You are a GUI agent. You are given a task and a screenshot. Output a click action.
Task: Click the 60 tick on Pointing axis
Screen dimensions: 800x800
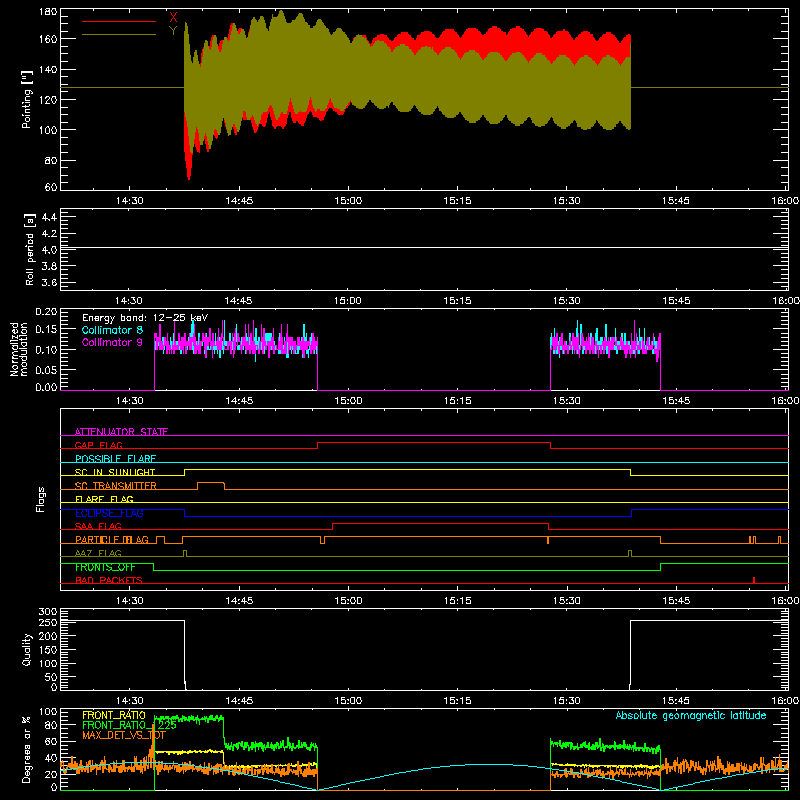coord(51,187)
